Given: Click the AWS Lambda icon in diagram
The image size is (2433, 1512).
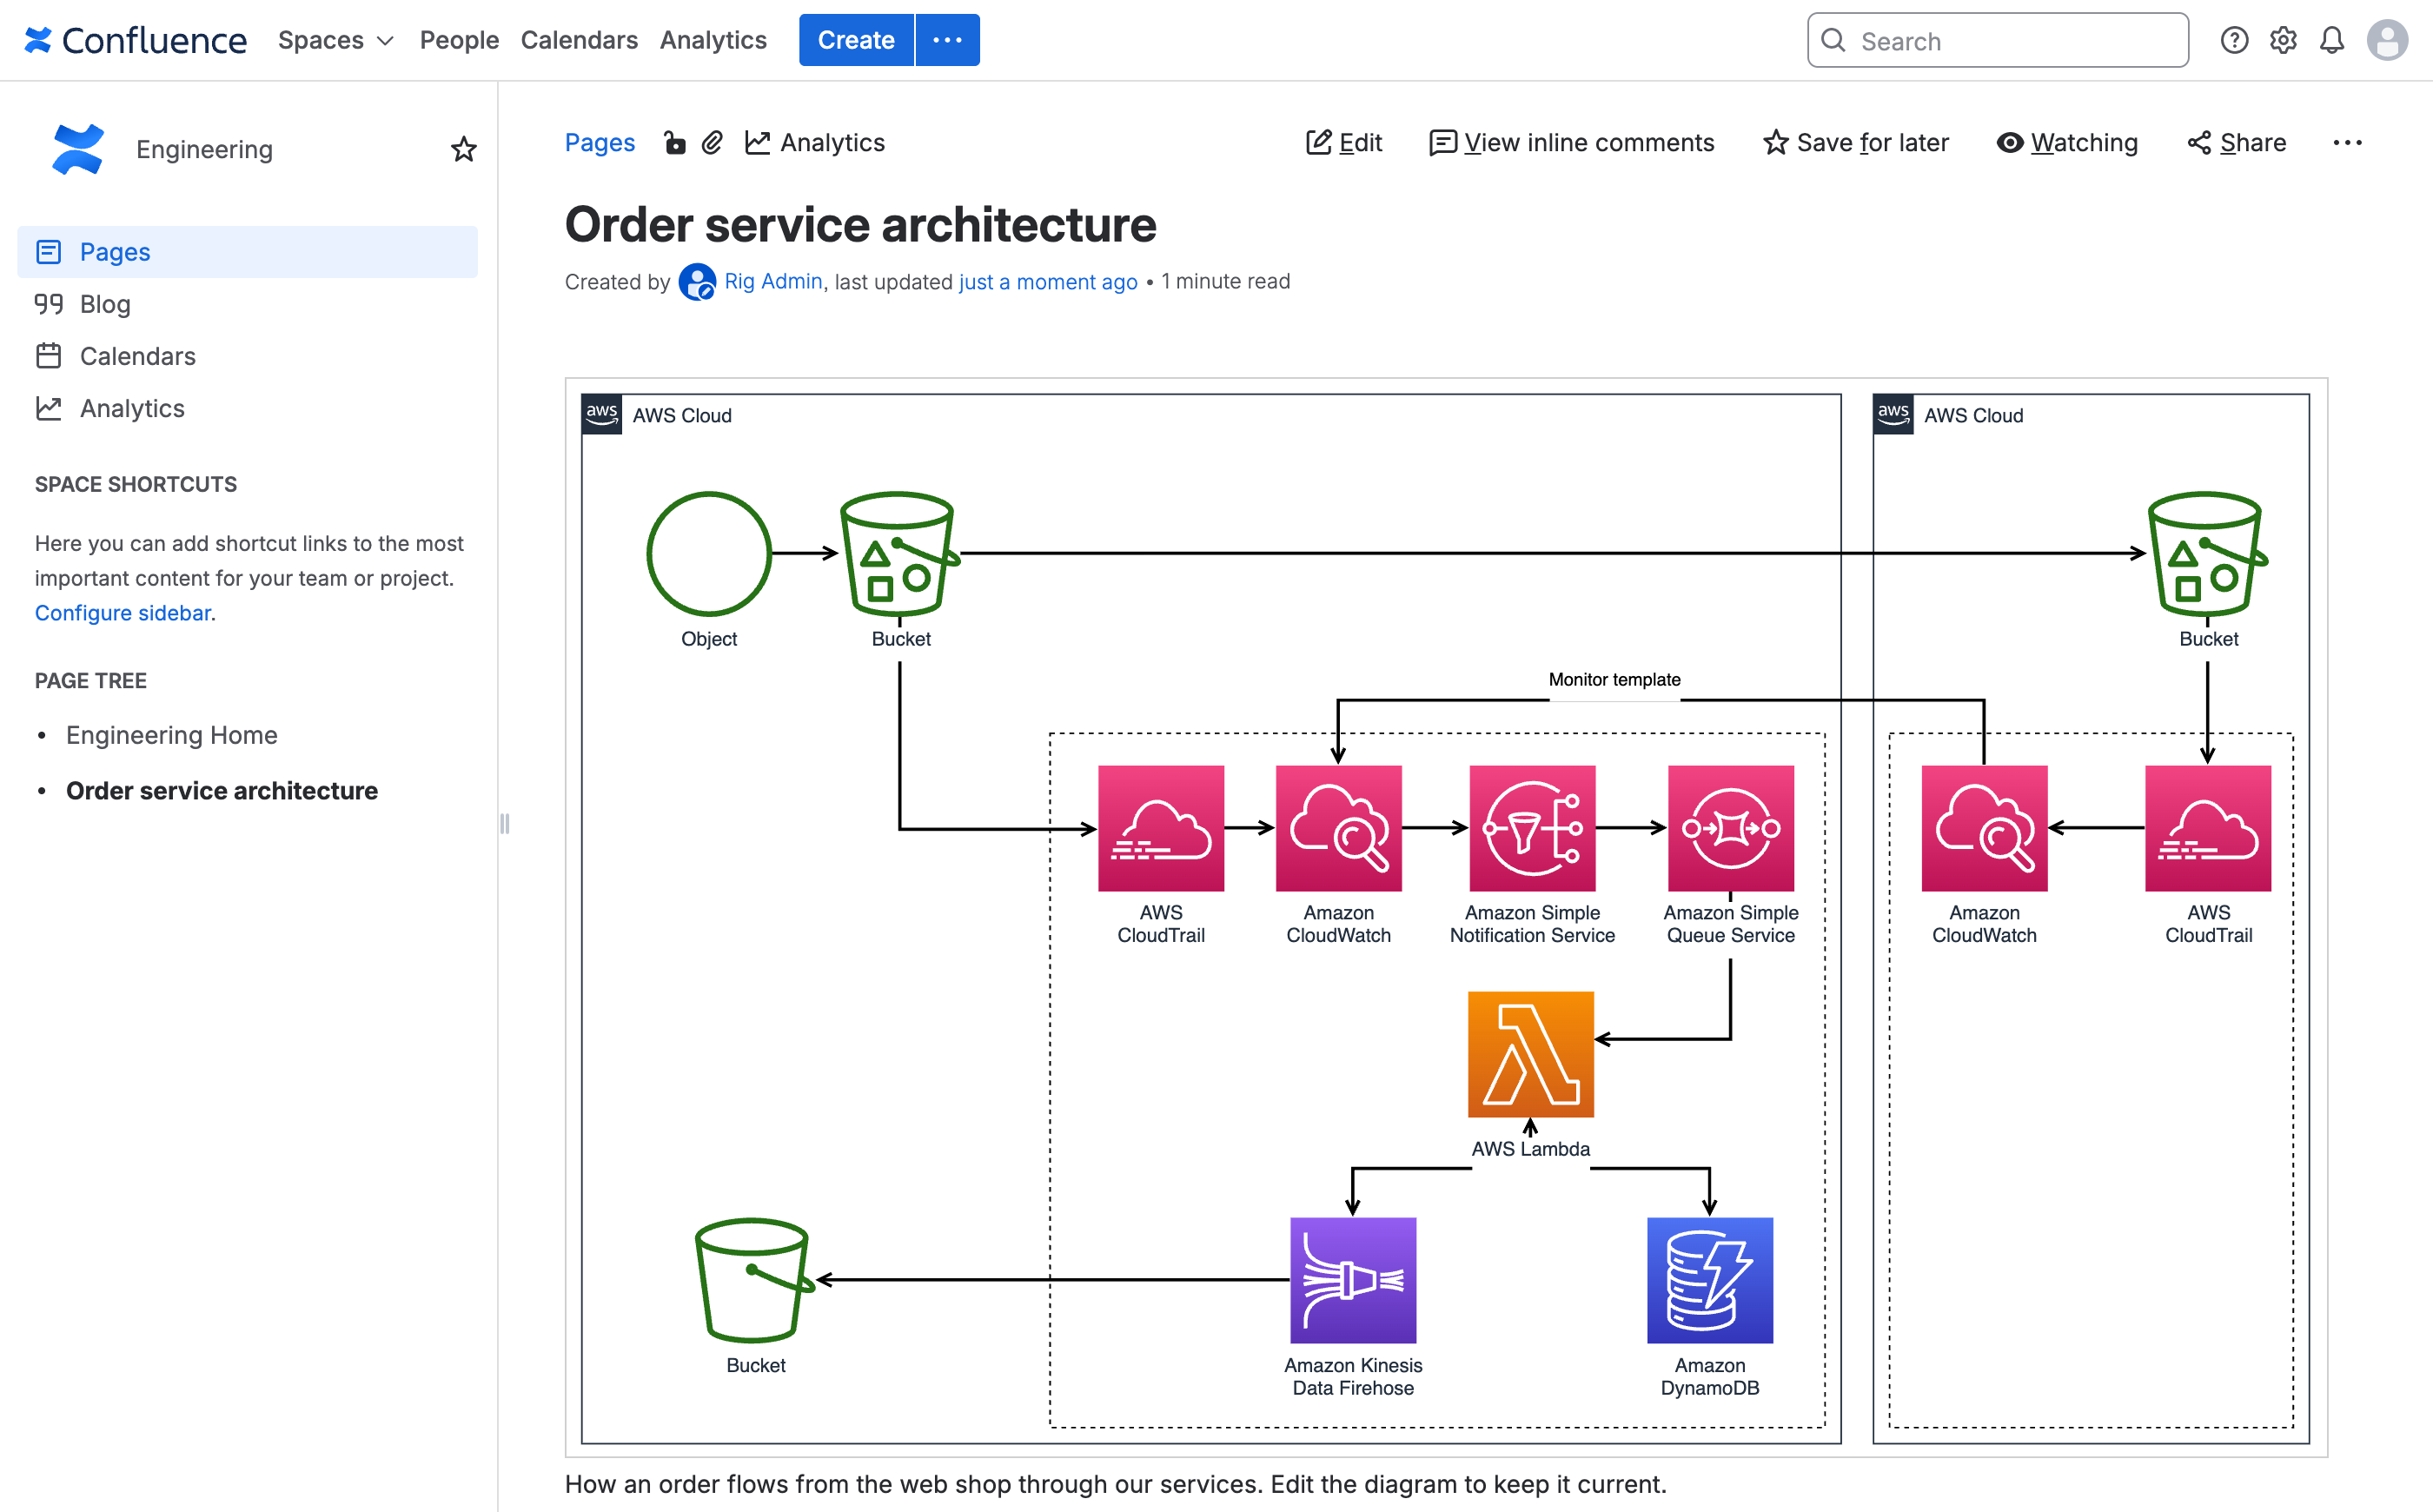Looking at the screenshot, I should pyautogui.click(x=1530, y=1054).
